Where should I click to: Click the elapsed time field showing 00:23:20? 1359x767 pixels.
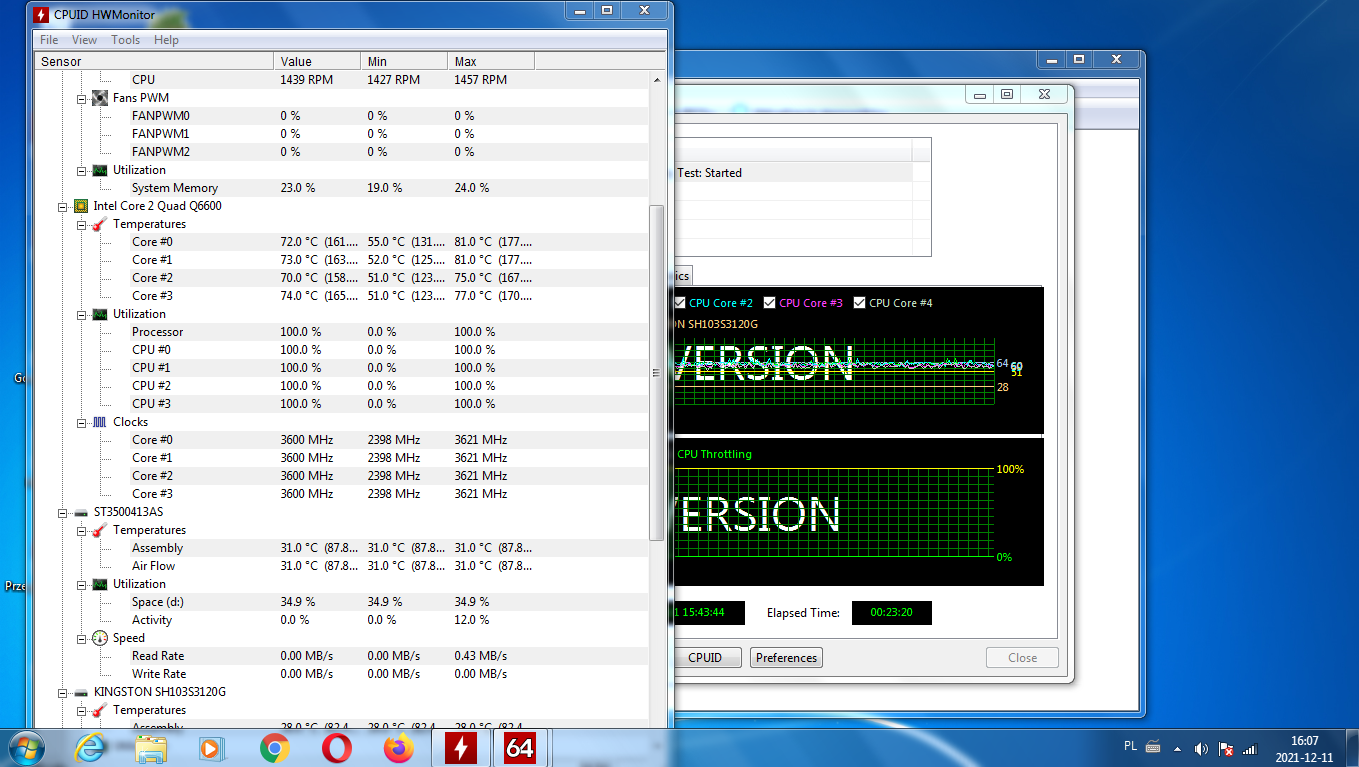pyautogui.click(x=892, y=613)
